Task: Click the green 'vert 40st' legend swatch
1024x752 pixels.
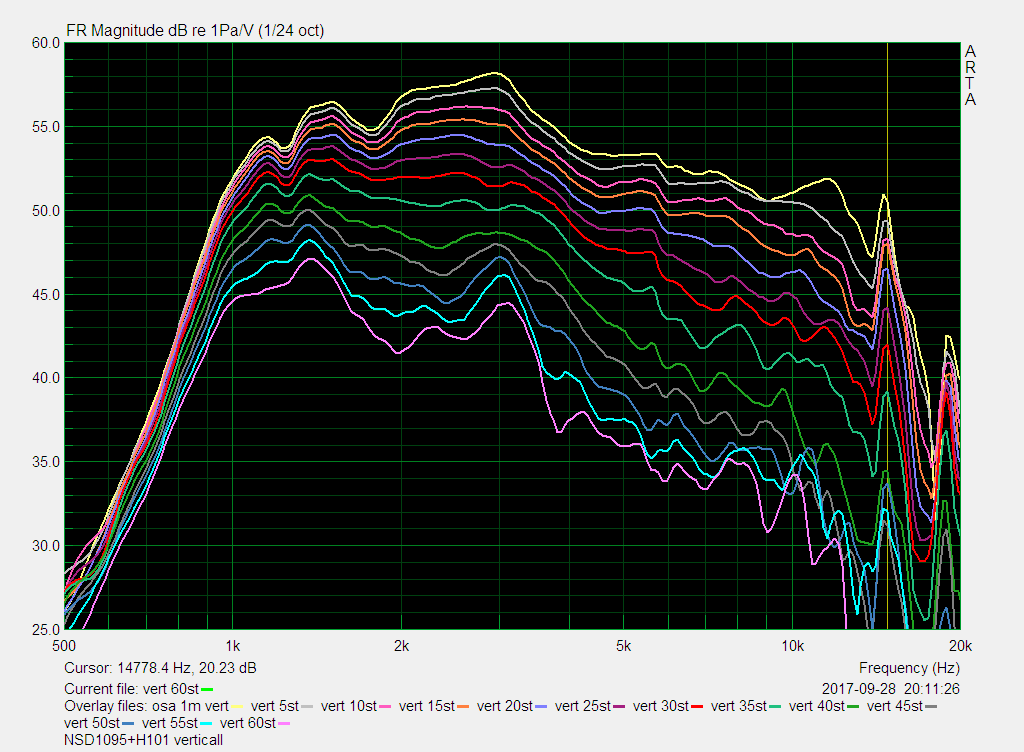Action: pyautogui.click(x=853, y=707)
